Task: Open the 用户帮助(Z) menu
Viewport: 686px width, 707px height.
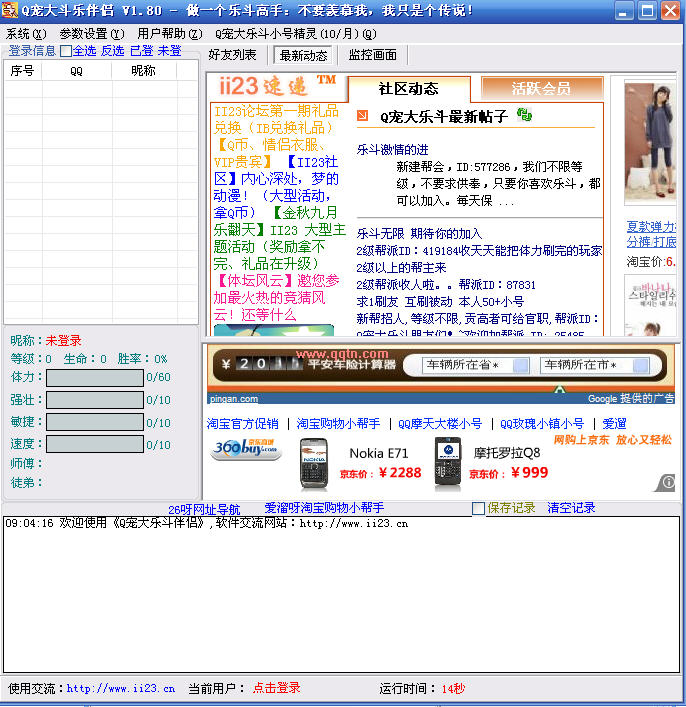Action: click(x=170, y=34)
